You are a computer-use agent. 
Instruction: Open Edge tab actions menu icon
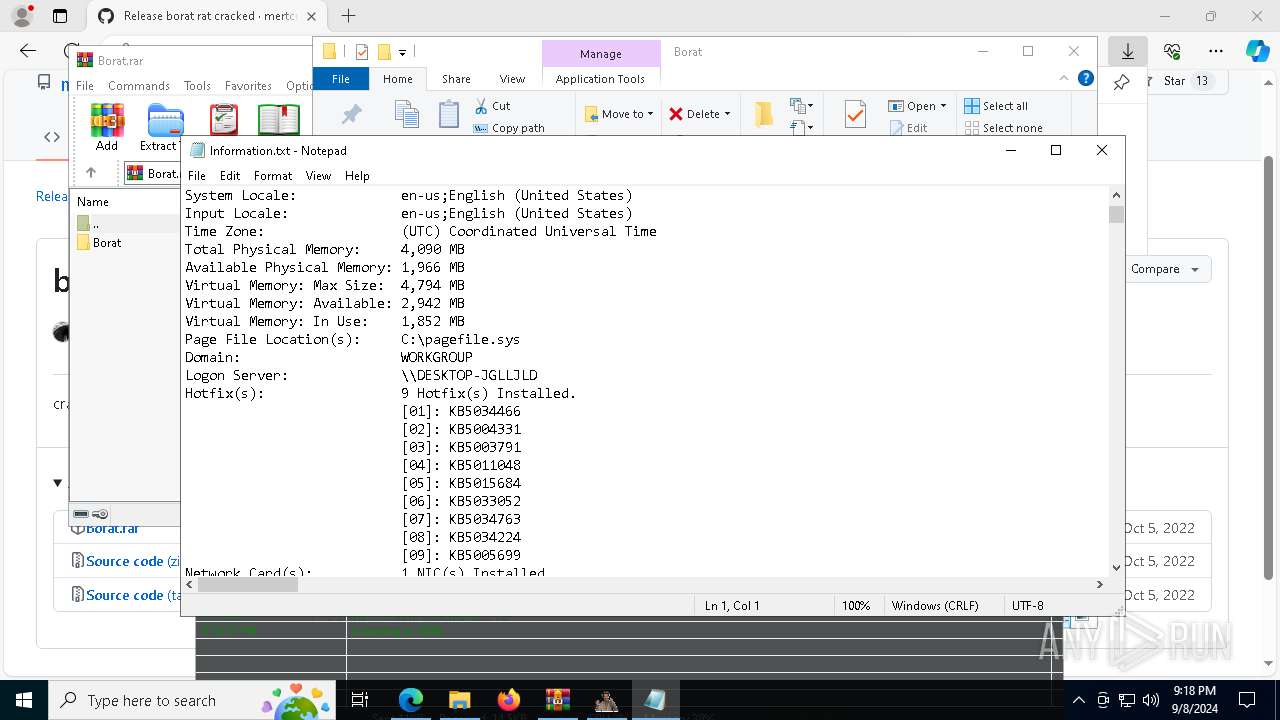click(60, 16)
